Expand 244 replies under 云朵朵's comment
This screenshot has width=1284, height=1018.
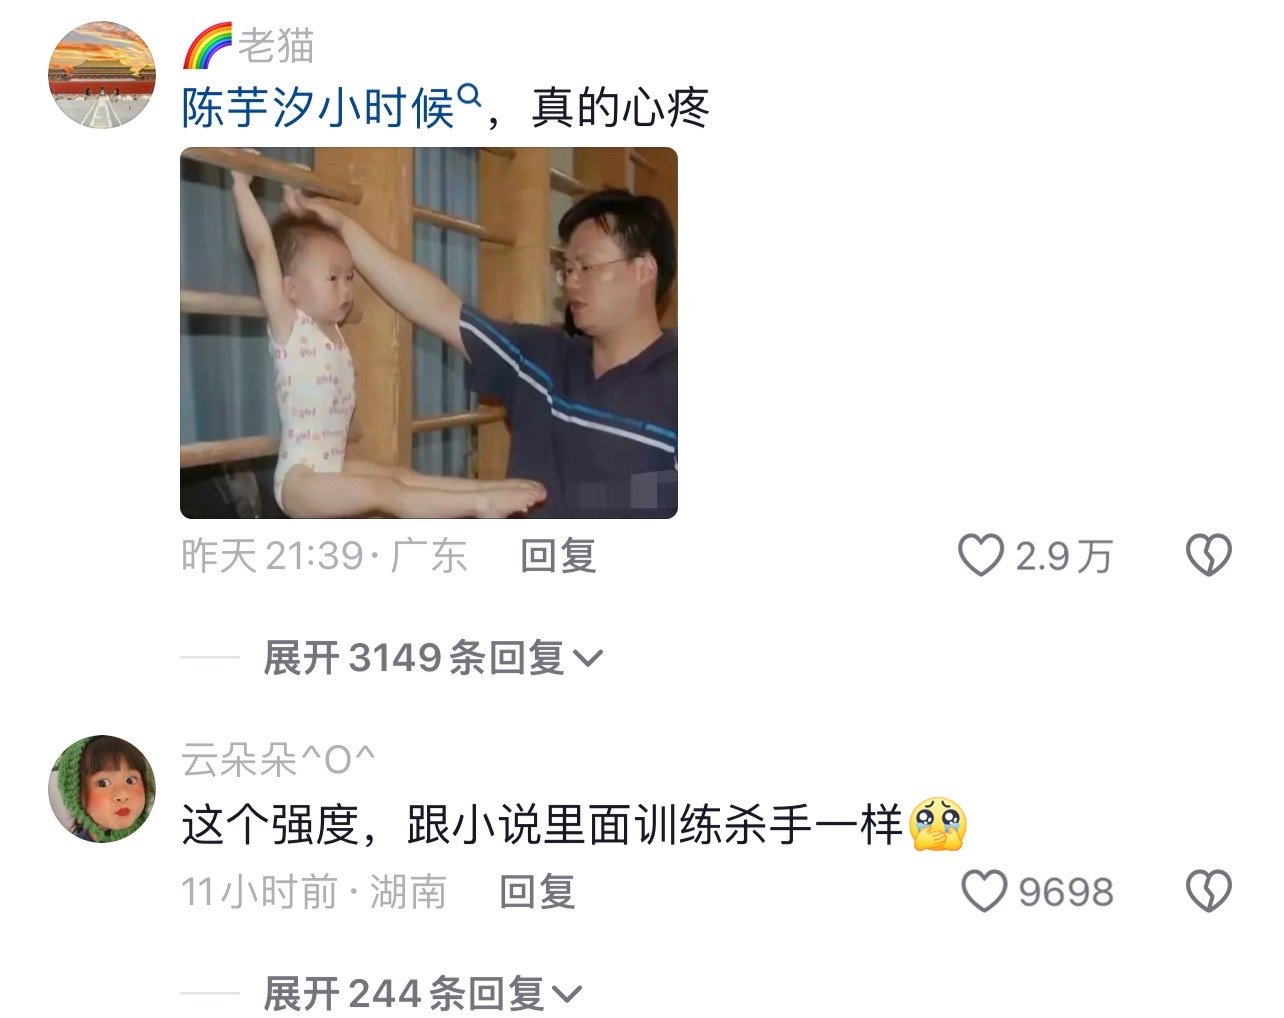point(422,994)
